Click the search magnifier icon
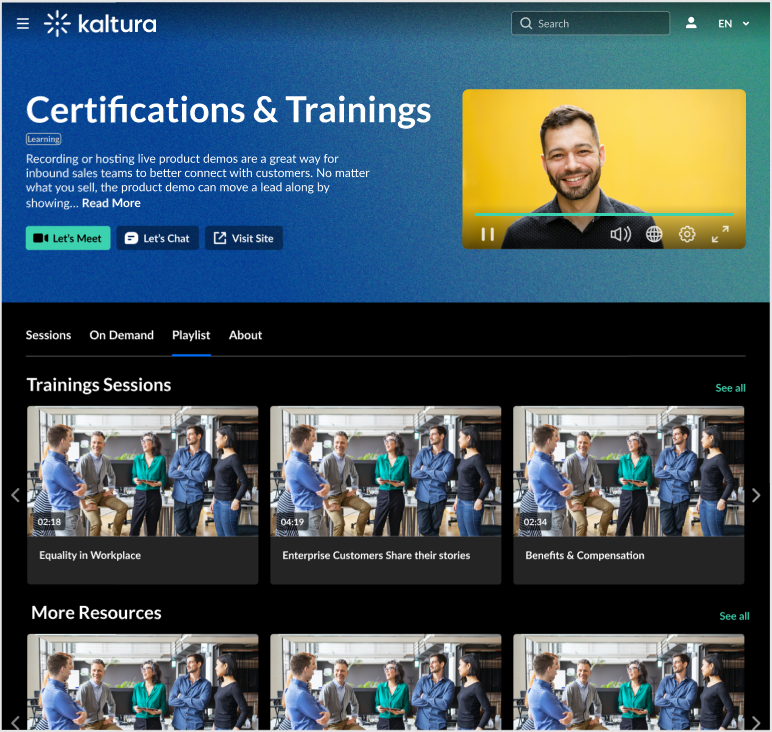The image size is (772, 732). [526, 24]
